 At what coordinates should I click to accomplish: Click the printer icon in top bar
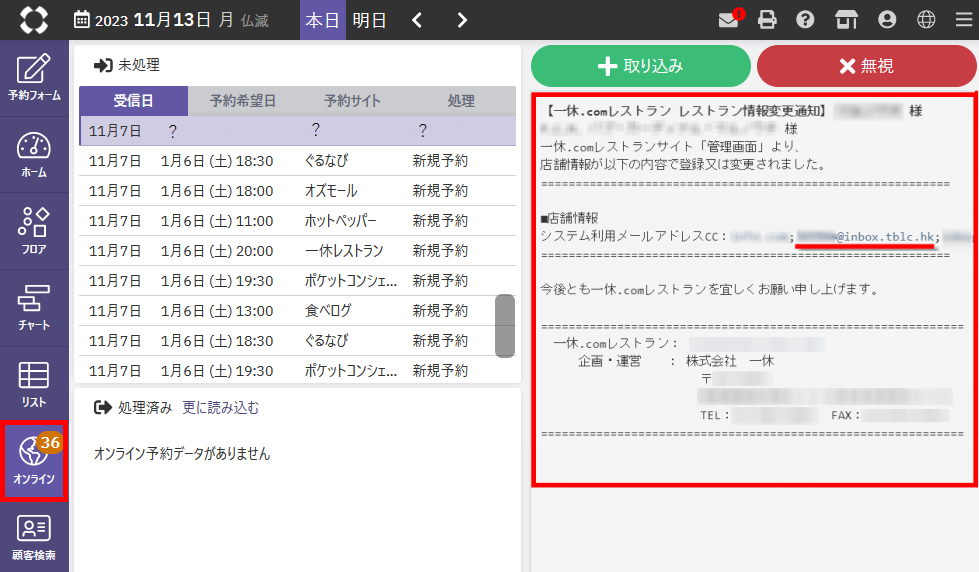pyautogui.click(x=767, y=20)
